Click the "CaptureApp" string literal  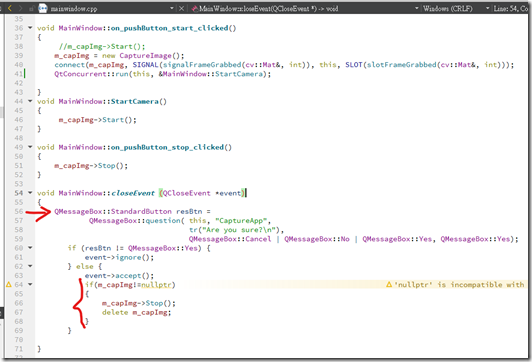241,221
